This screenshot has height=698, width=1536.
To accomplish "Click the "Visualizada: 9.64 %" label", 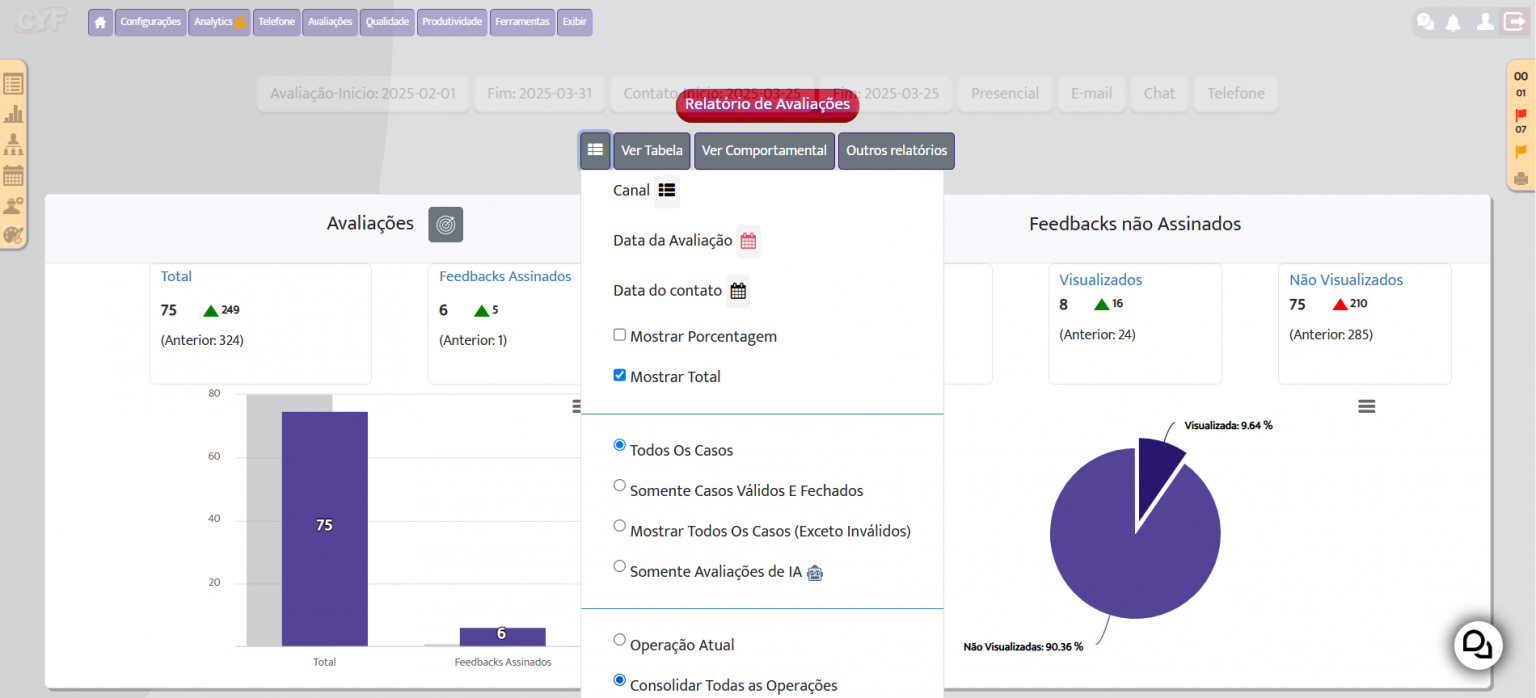I will 1228,425.
